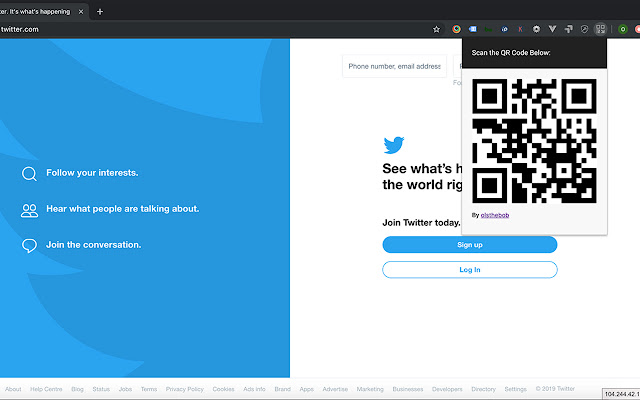Click 'Hear what people are talking about.' text
This screenshot has height=400, width=640.
(x=122, y=209)
